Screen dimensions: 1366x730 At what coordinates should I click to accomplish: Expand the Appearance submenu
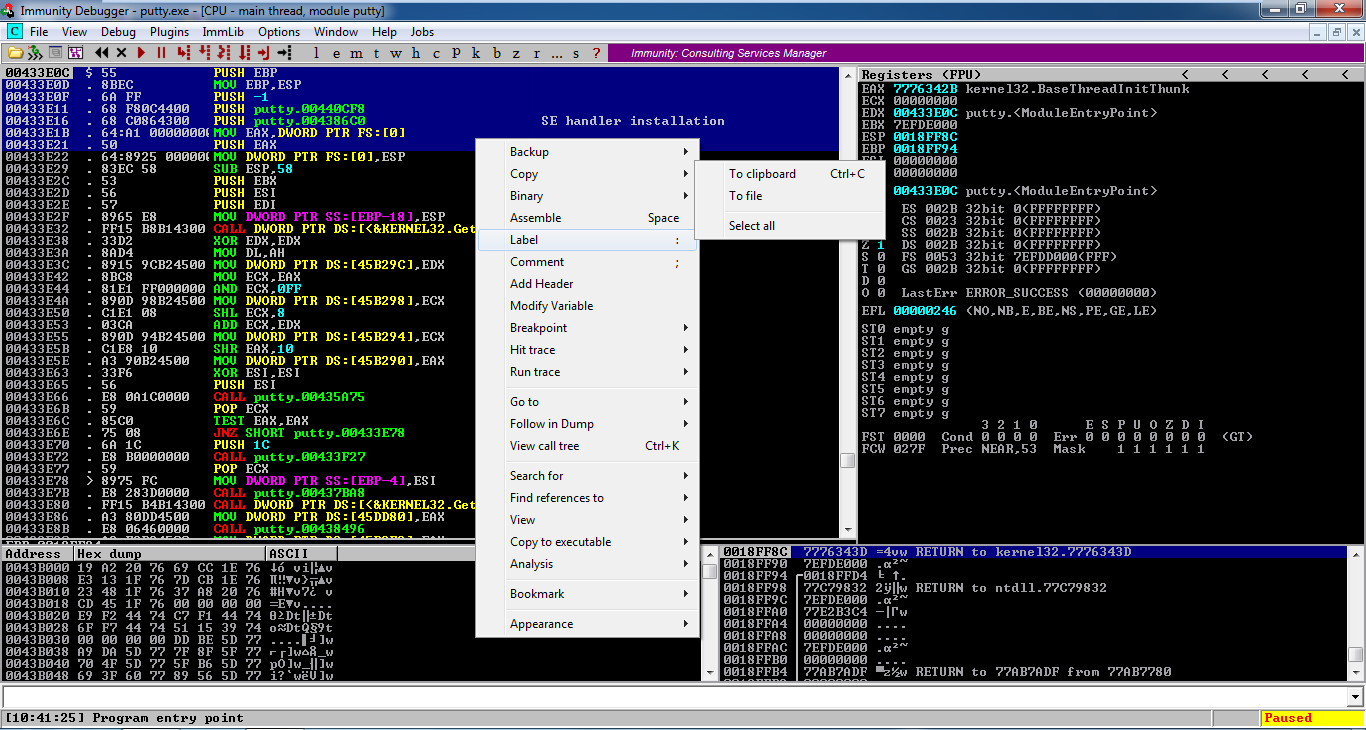587,624
